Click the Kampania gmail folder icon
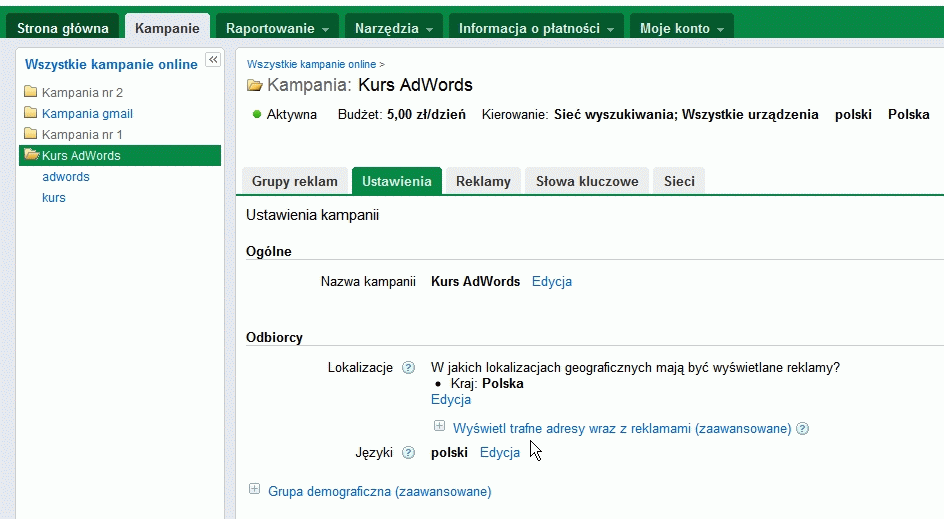 pos(31,113)
